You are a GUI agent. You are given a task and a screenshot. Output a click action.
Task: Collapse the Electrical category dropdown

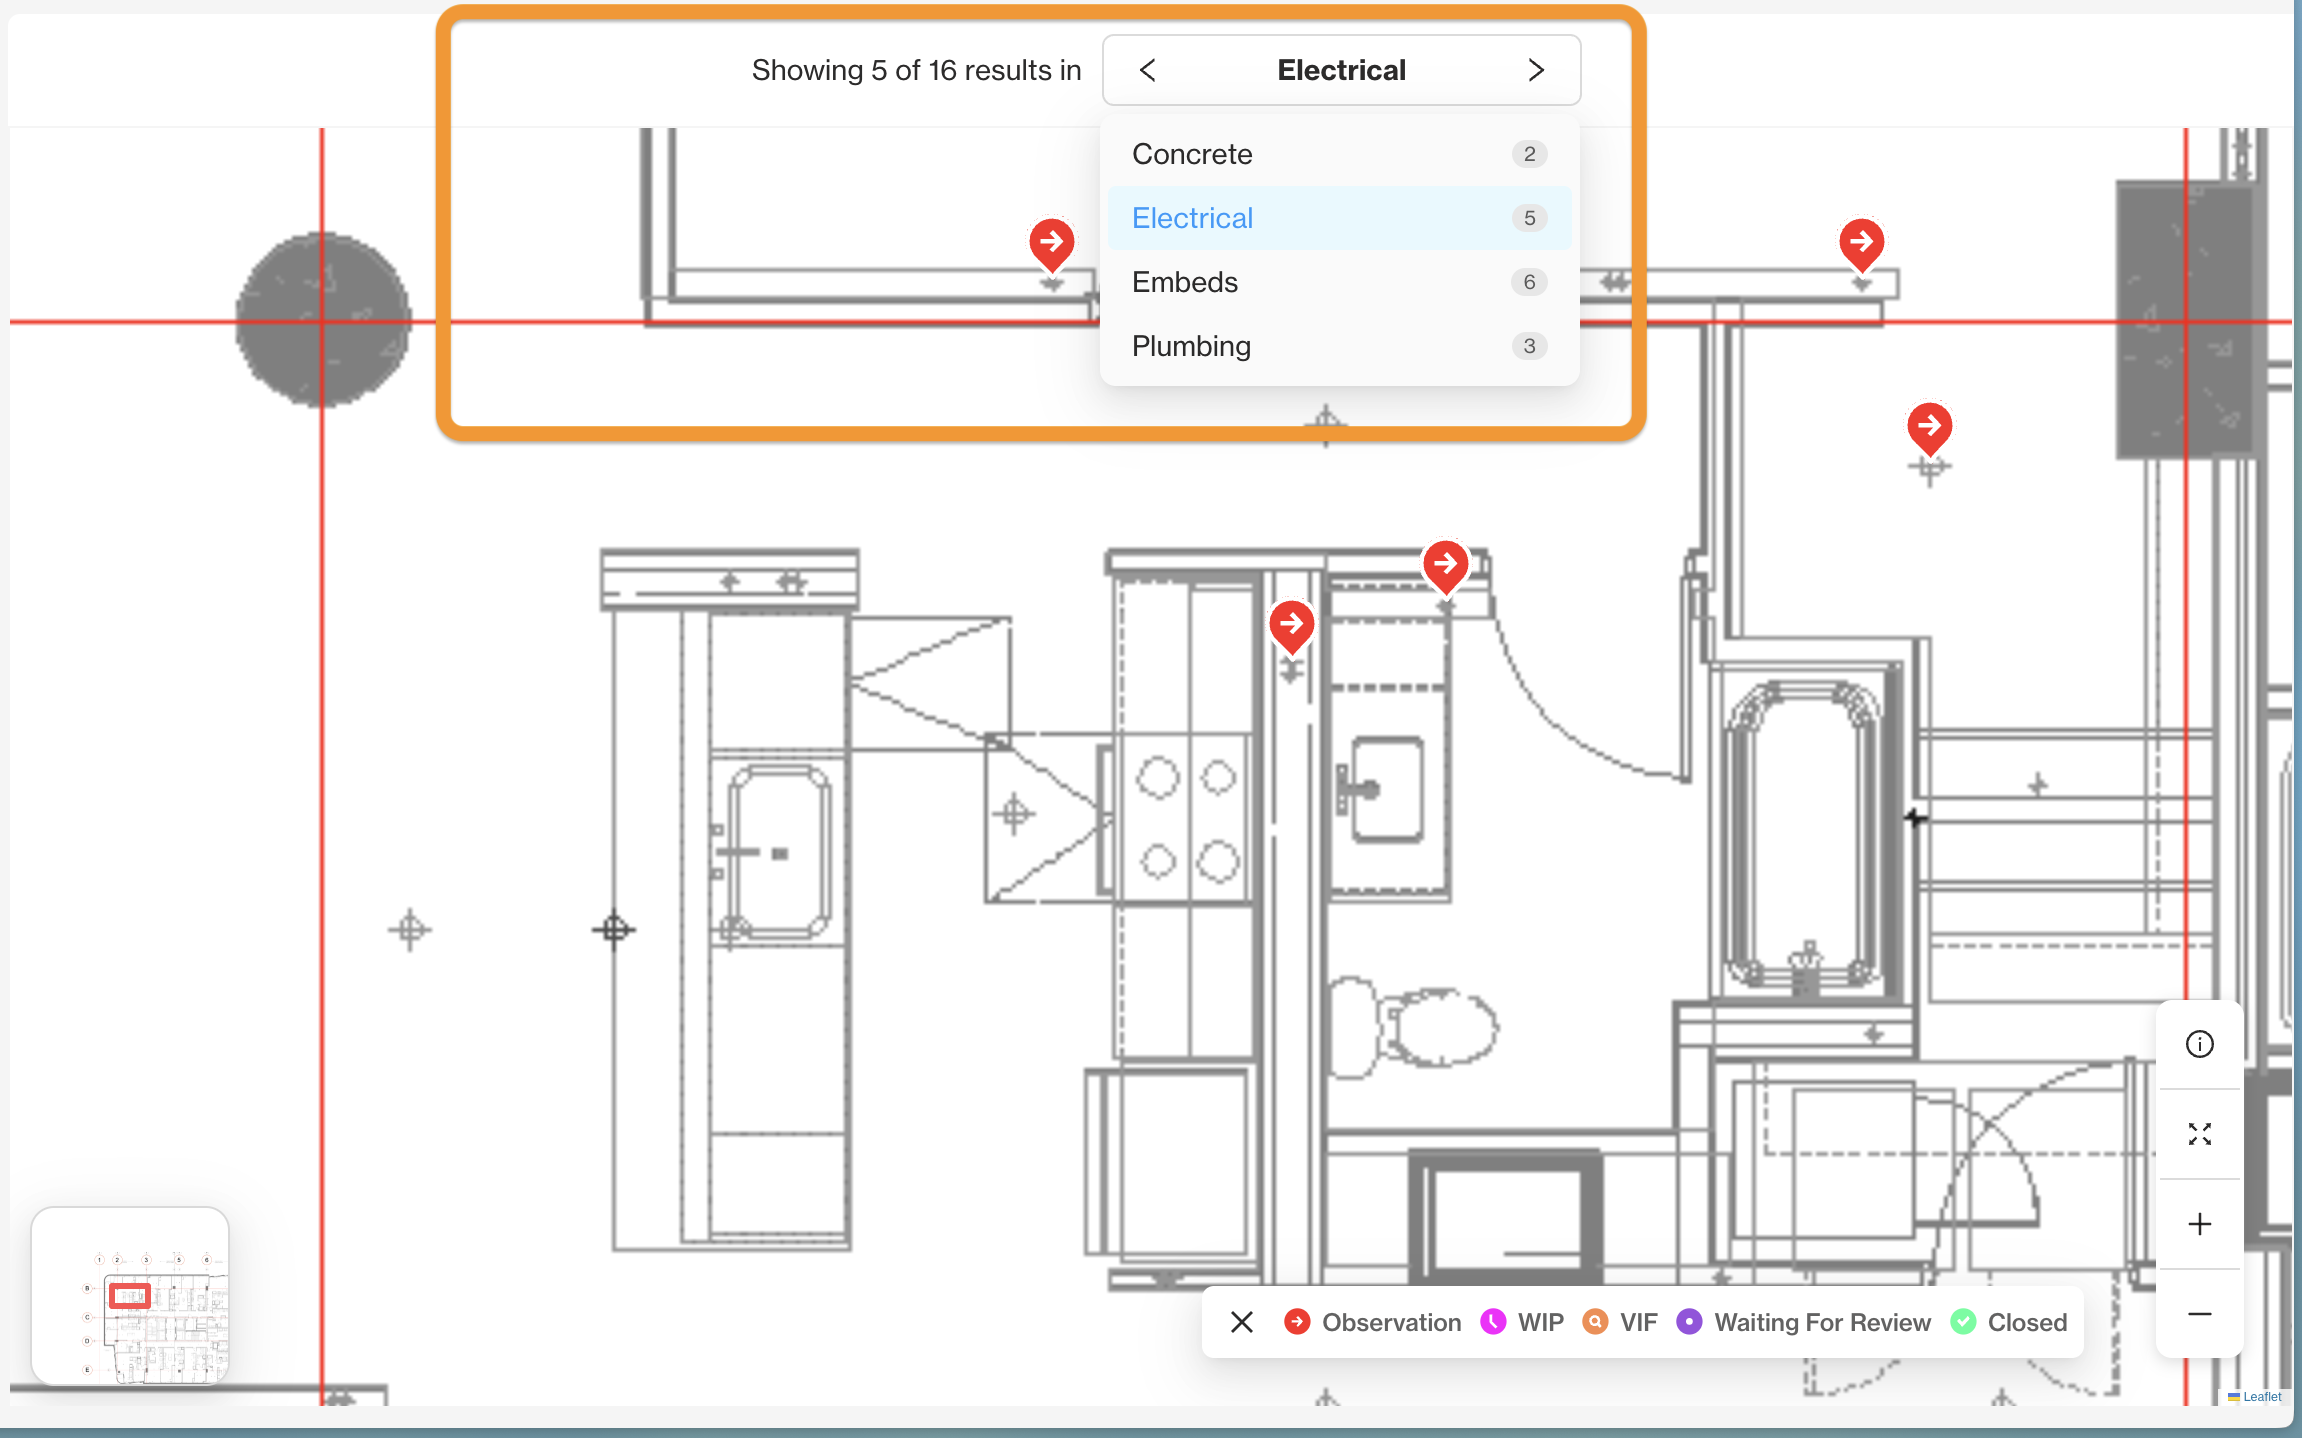pos(1341,70)
